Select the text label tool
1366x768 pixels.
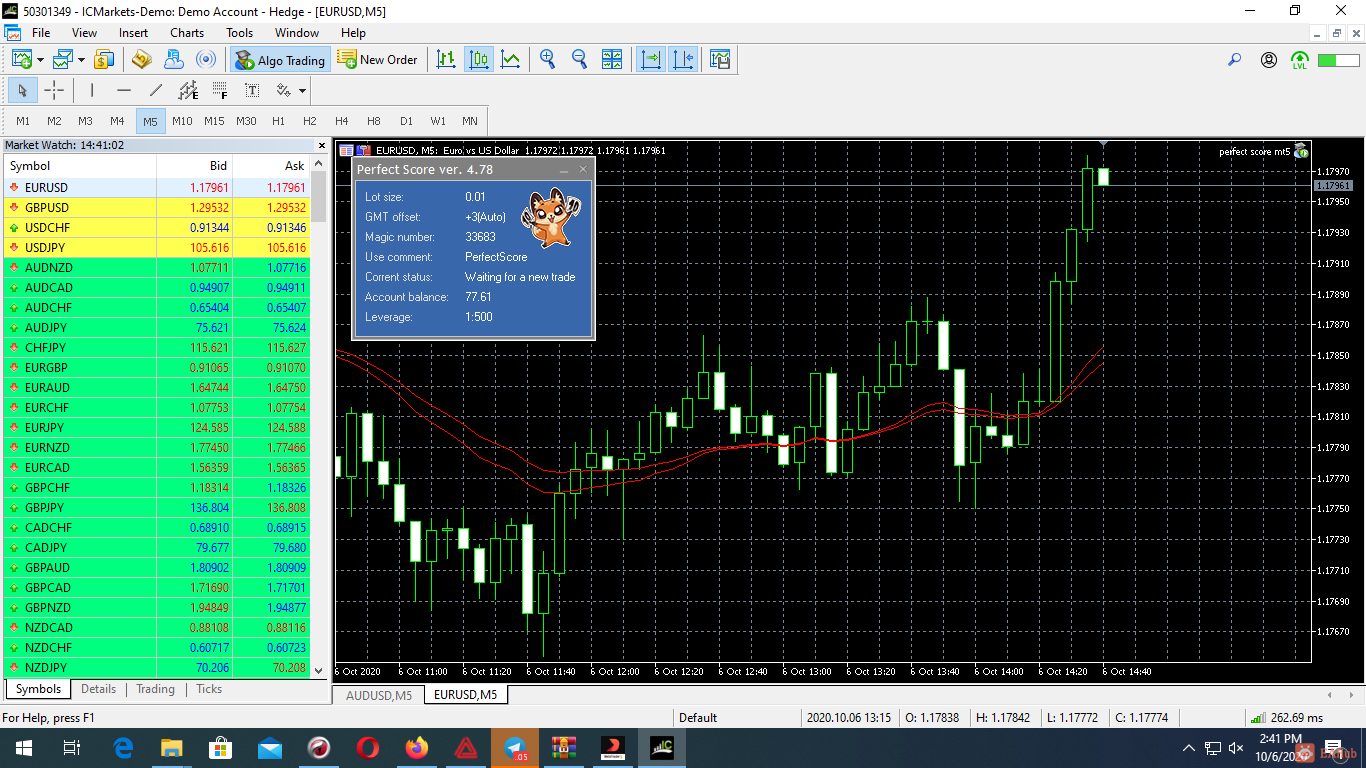(252, 90)
